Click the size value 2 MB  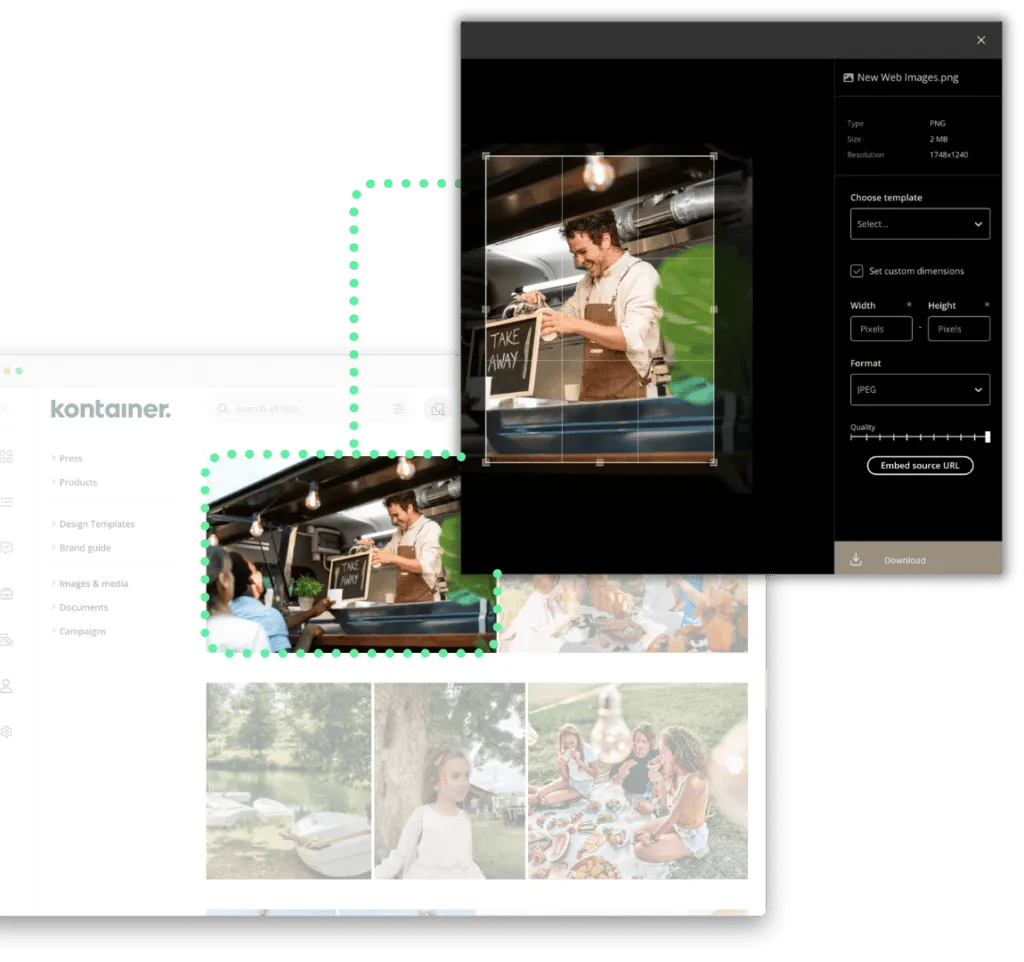tap(938, 139)
